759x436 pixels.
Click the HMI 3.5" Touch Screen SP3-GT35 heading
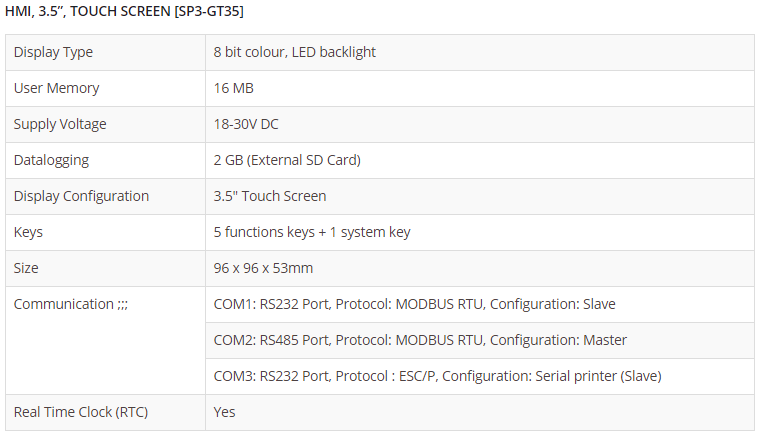(x=125, y=11)
